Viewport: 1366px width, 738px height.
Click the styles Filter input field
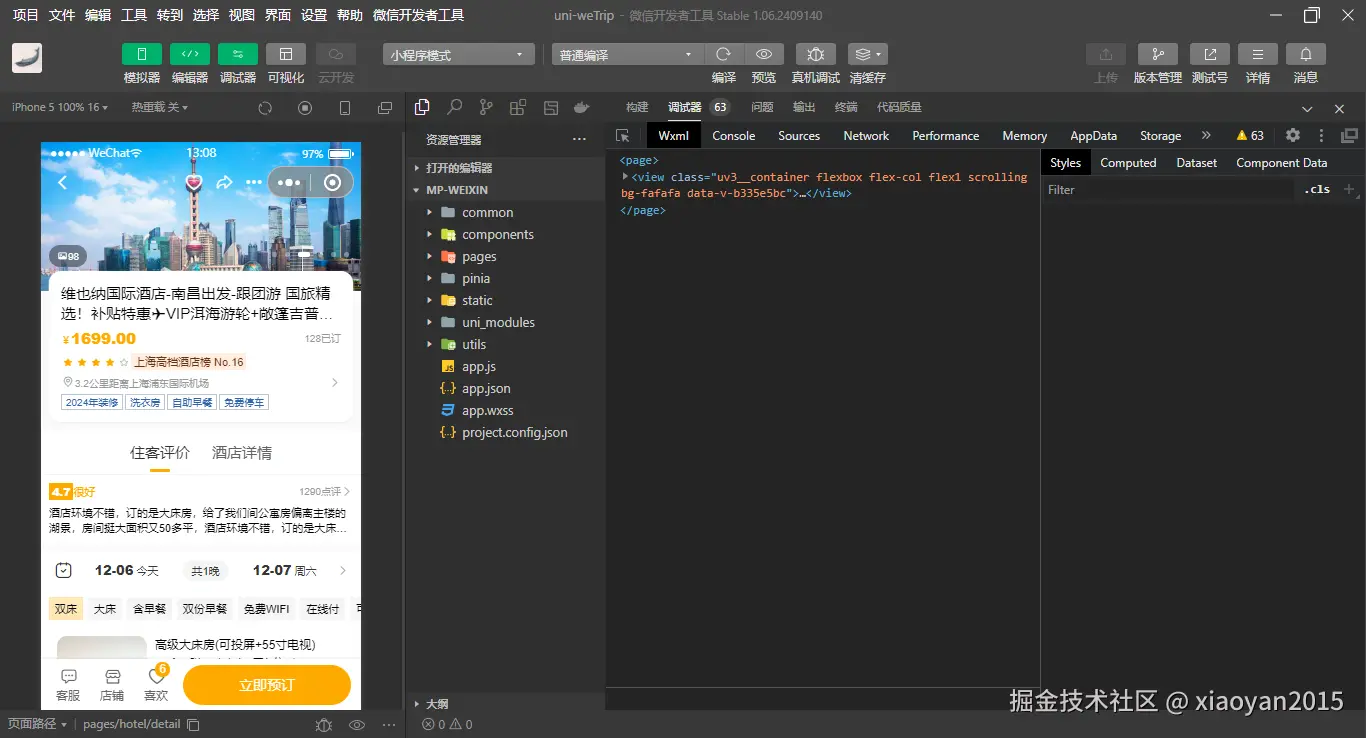pos(1166,189)
